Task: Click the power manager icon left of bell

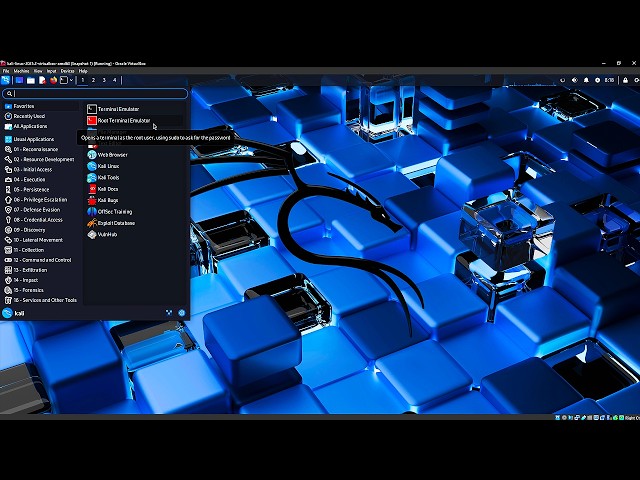Action: coord(562,80)
